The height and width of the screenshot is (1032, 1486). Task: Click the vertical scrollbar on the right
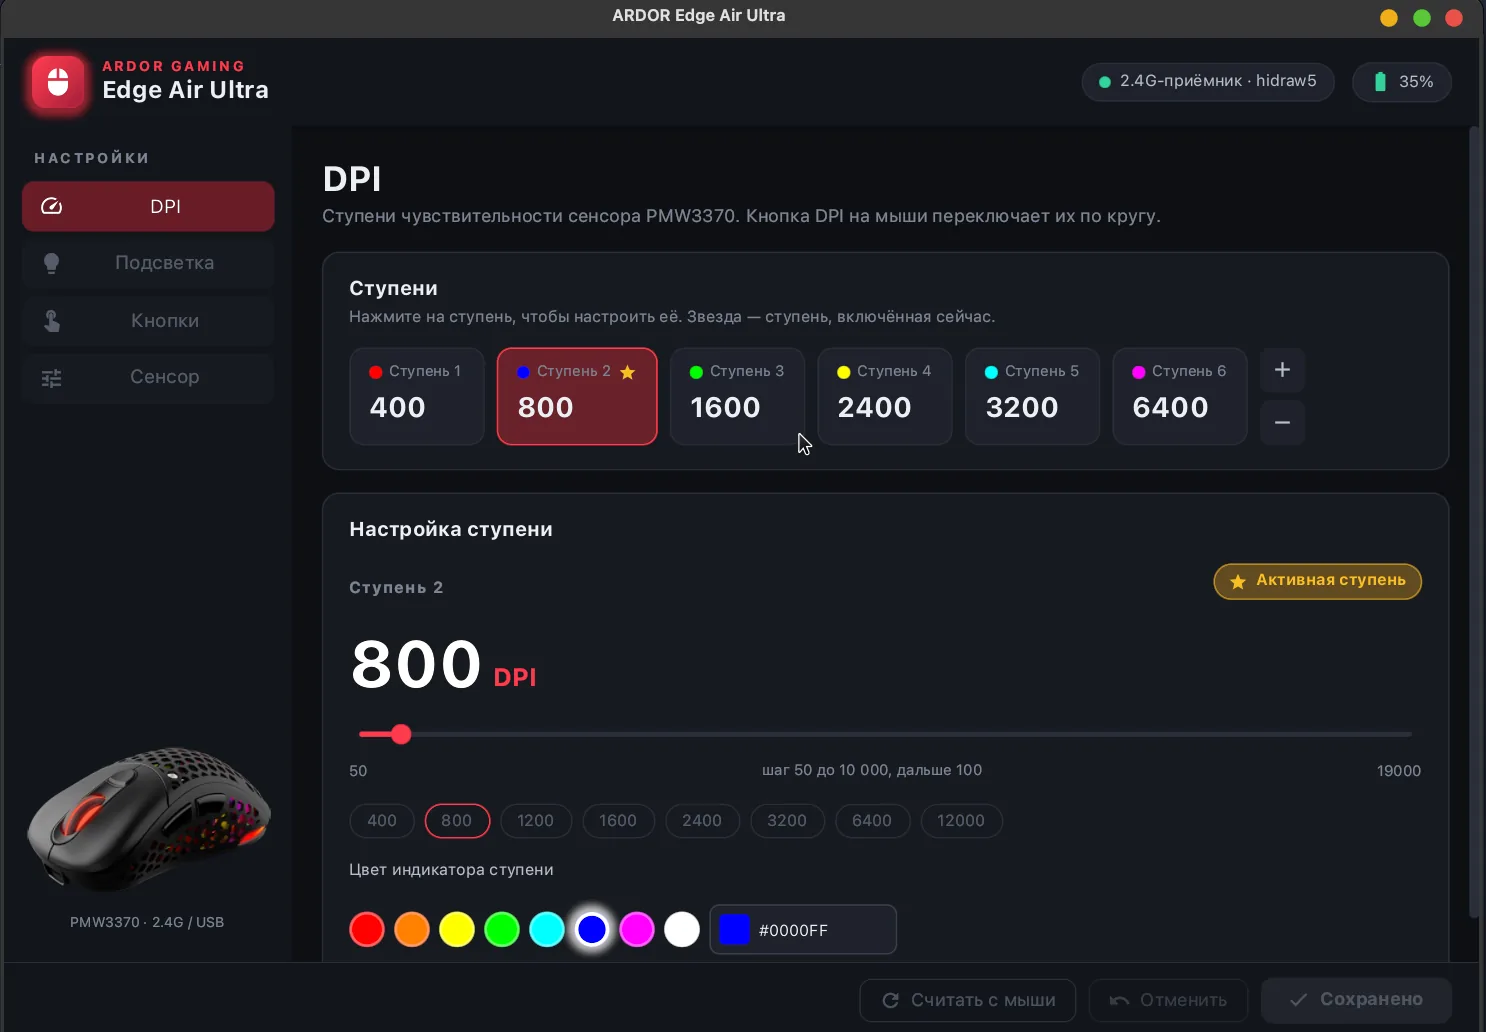click(1474, 522)
